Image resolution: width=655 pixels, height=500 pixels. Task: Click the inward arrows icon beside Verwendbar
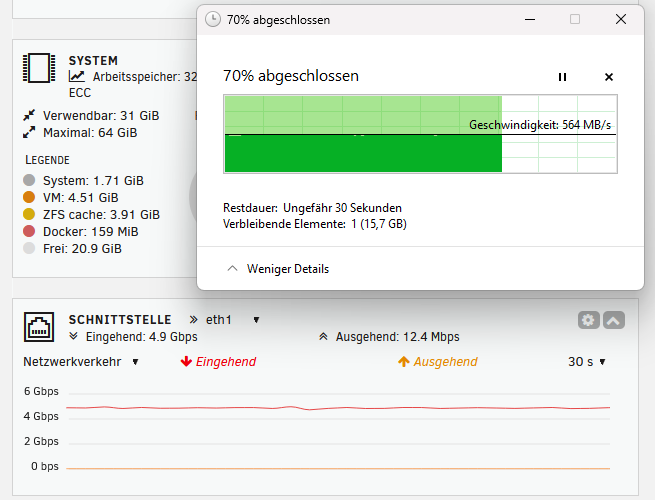(29, 115)
